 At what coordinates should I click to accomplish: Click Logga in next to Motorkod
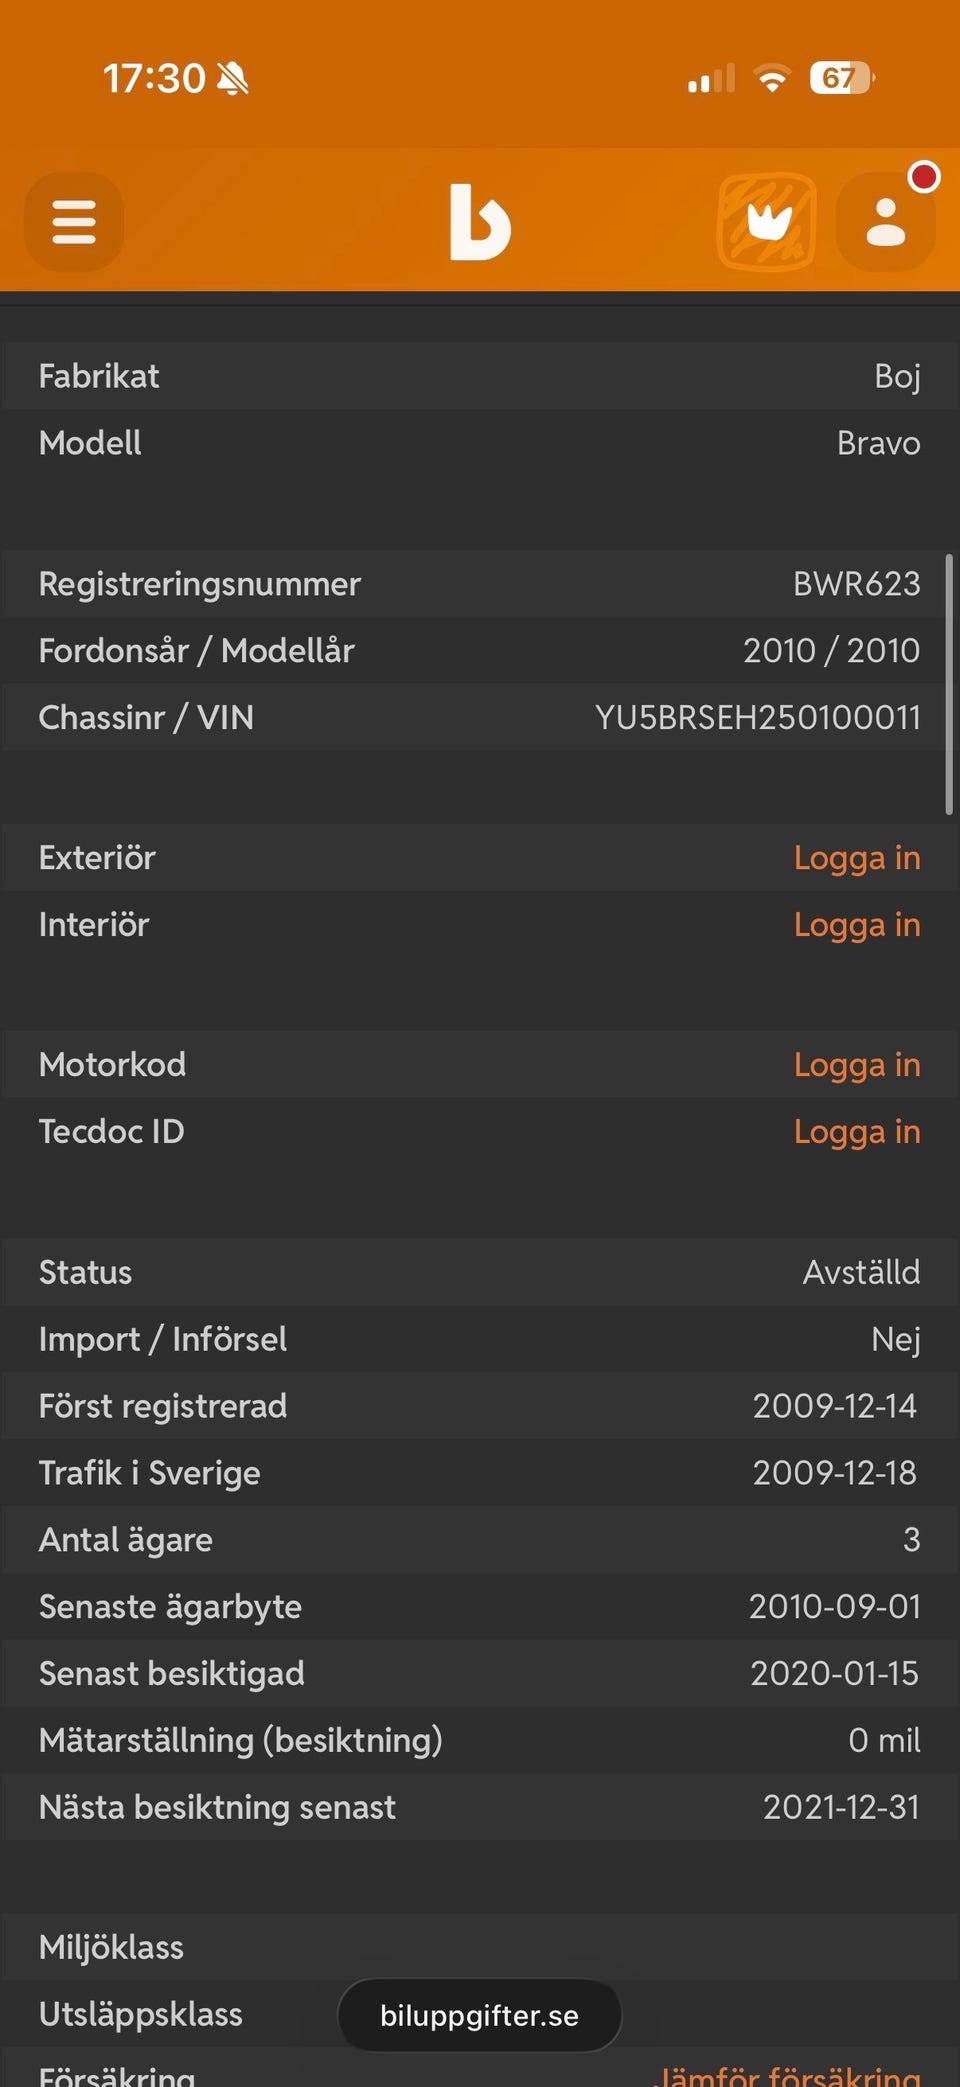(x=856, y=1065)
